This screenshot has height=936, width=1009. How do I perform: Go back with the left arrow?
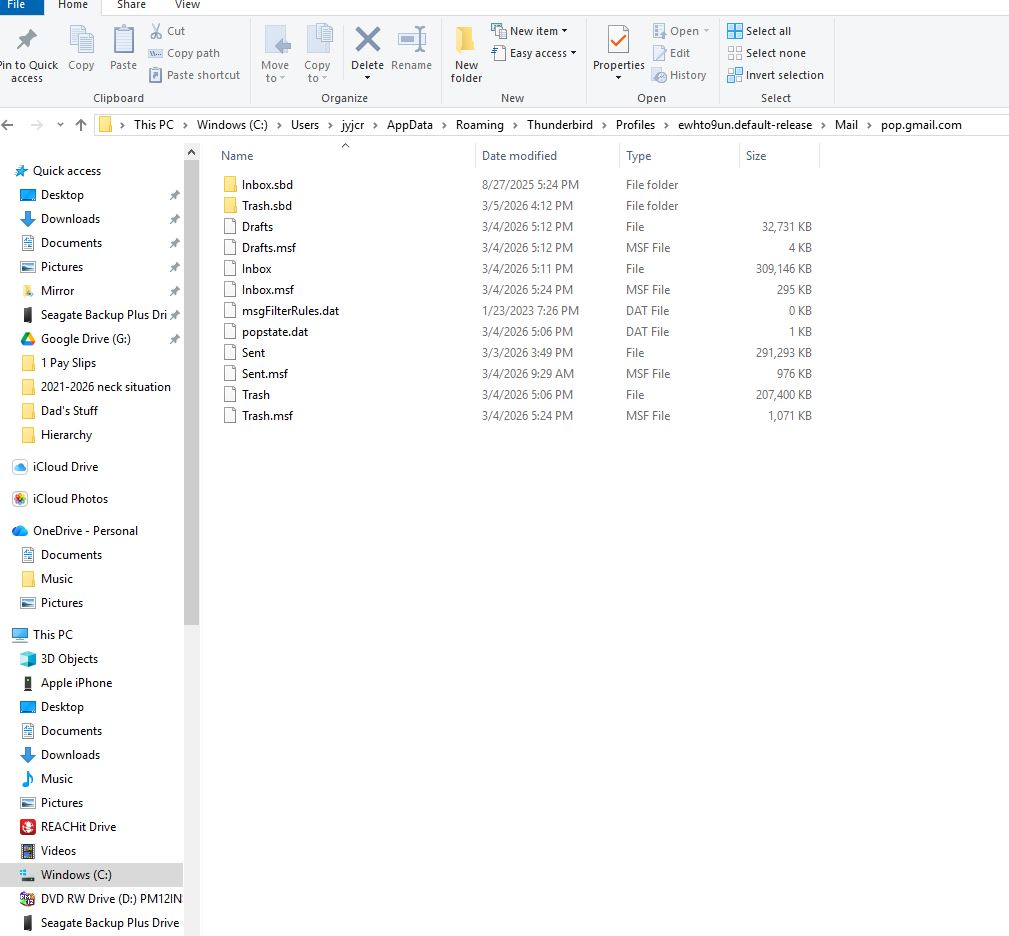pos(8,125)
